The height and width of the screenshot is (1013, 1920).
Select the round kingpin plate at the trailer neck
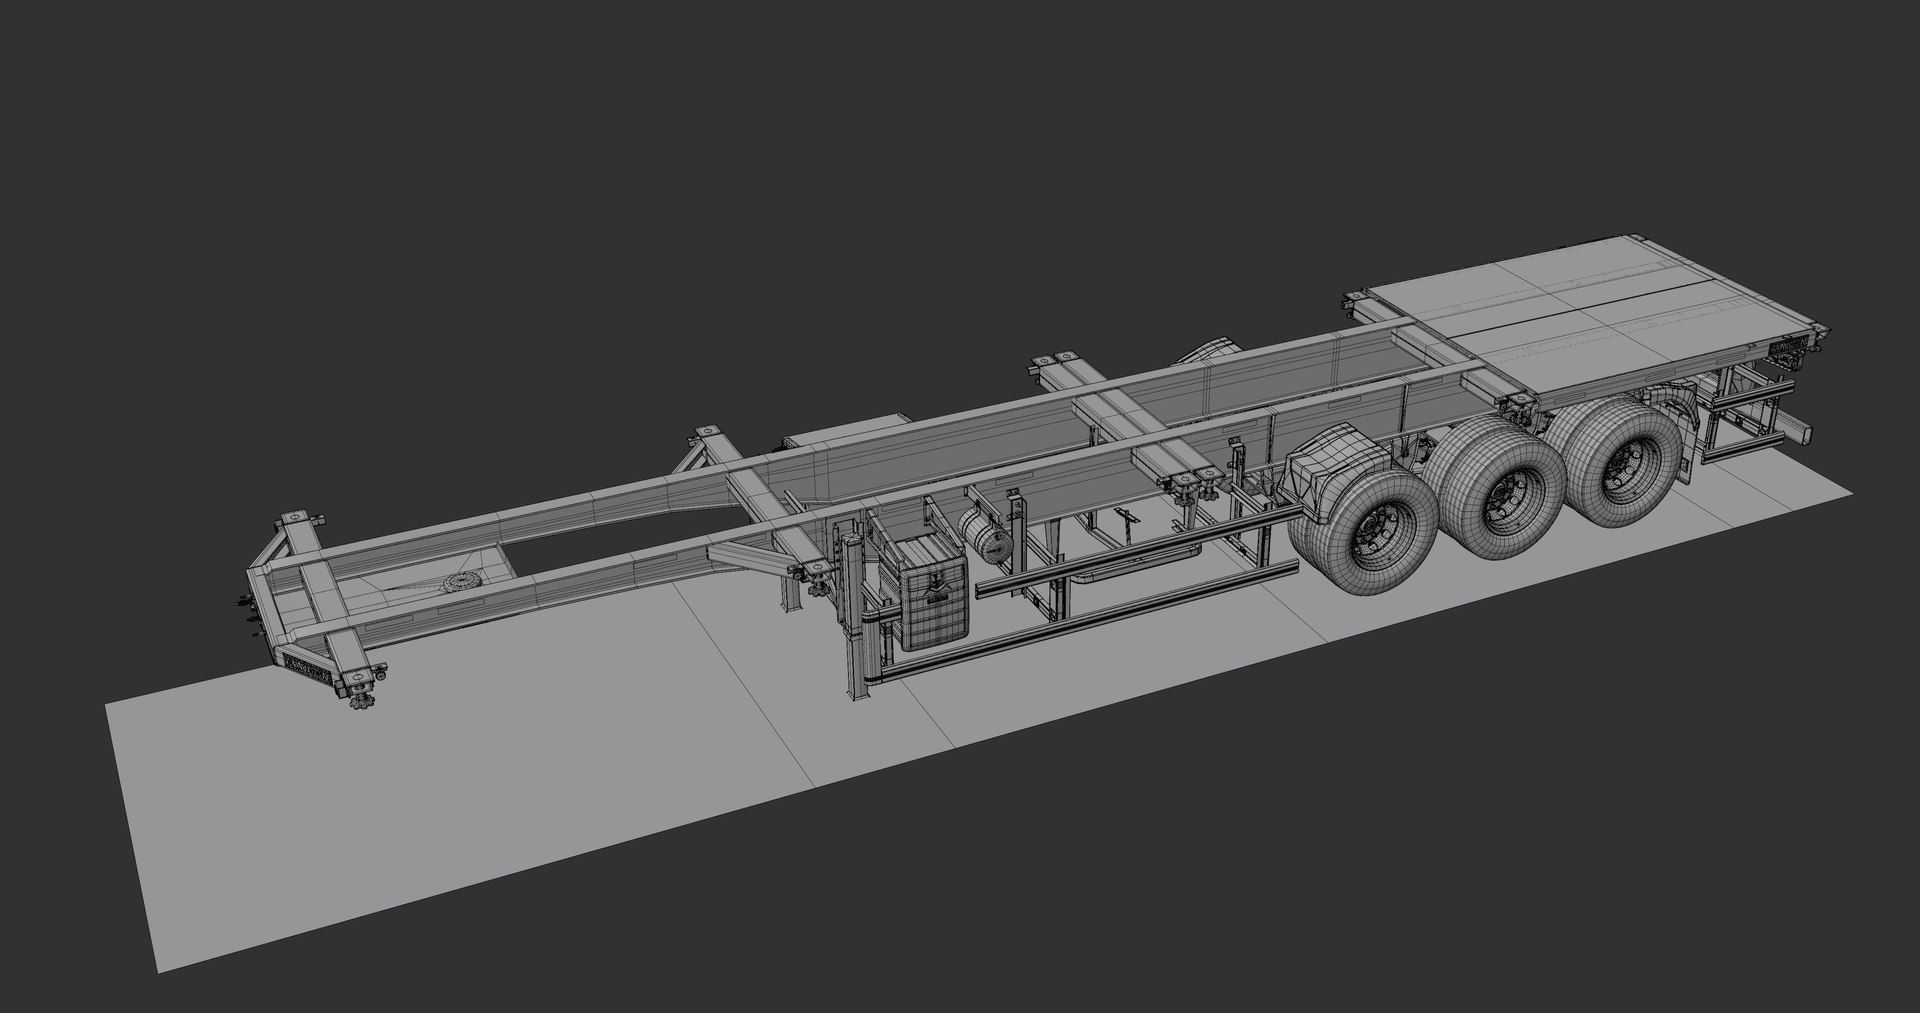(x=462, y=582)
